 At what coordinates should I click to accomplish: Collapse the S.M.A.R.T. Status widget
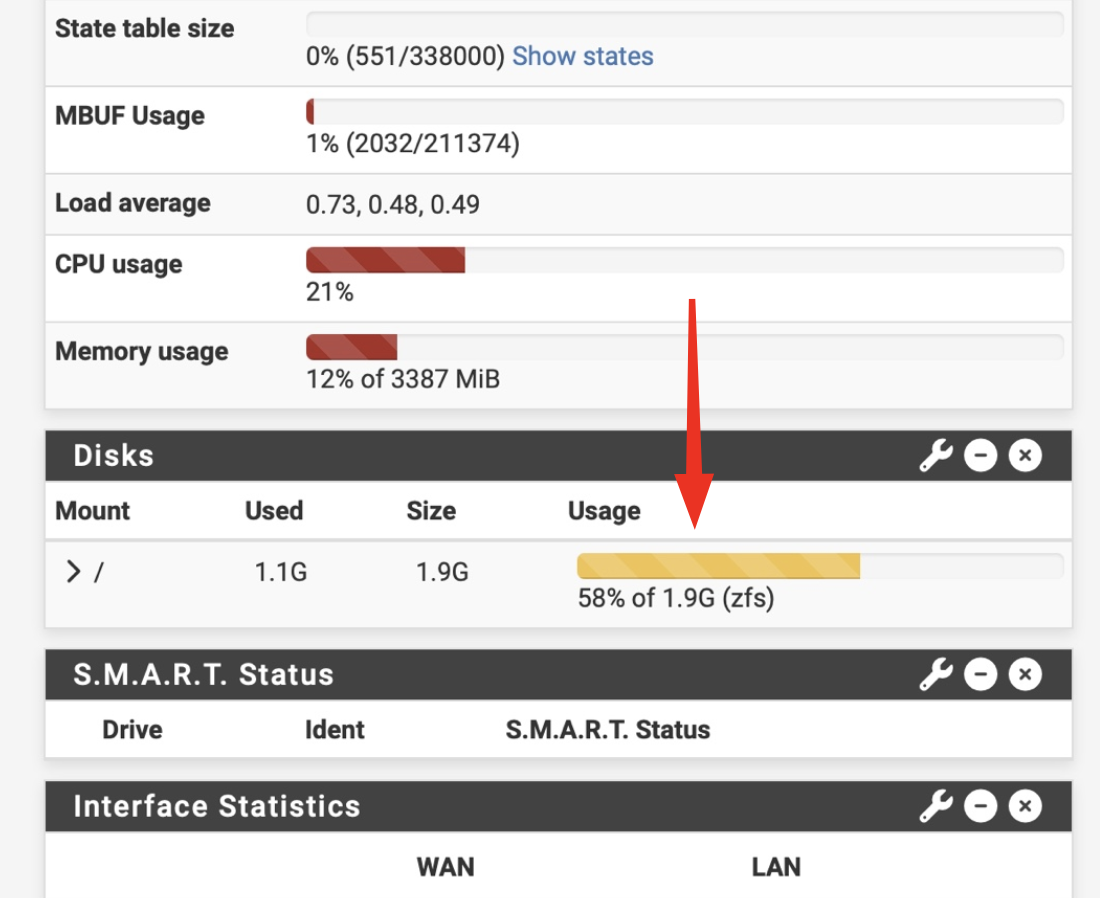click(x=980, y=675)
